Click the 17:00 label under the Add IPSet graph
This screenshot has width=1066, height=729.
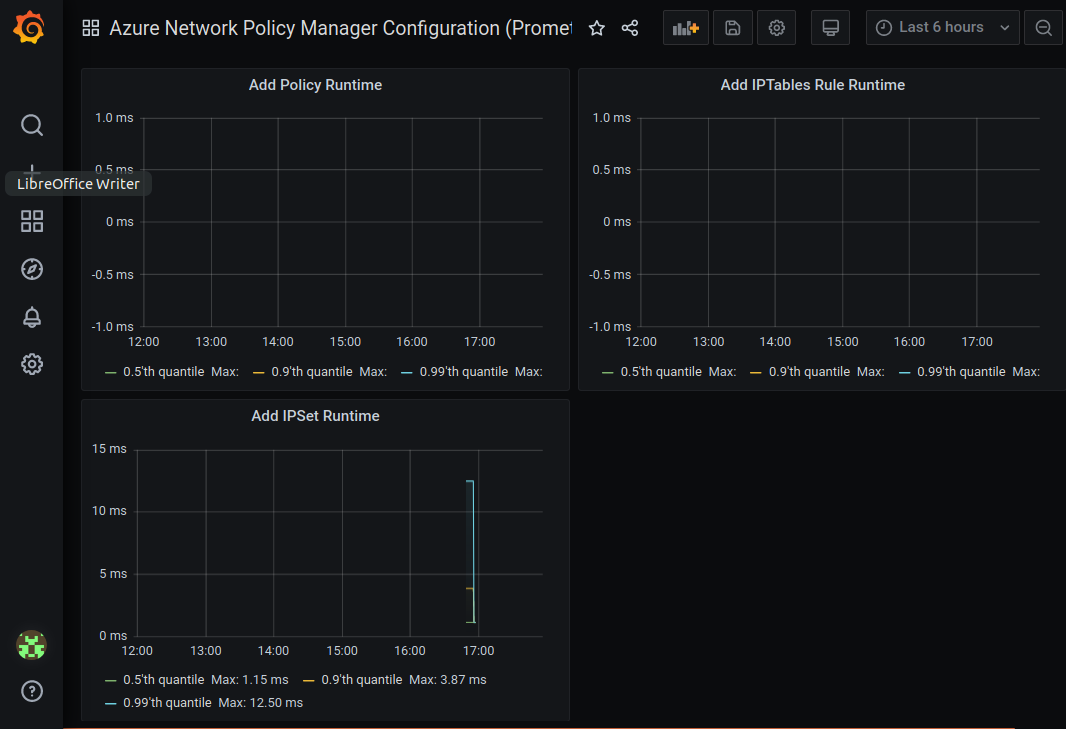click(479, 651)
